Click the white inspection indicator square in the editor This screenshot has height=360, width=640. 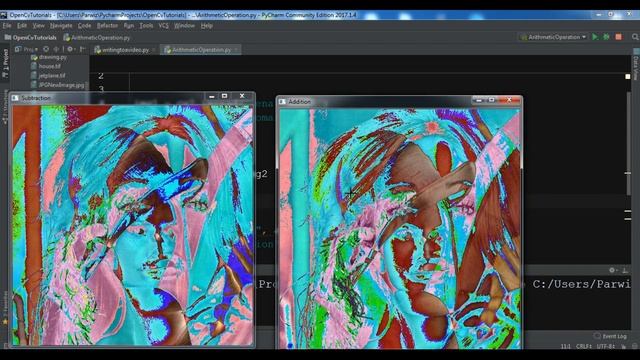(x=628, y=77)
